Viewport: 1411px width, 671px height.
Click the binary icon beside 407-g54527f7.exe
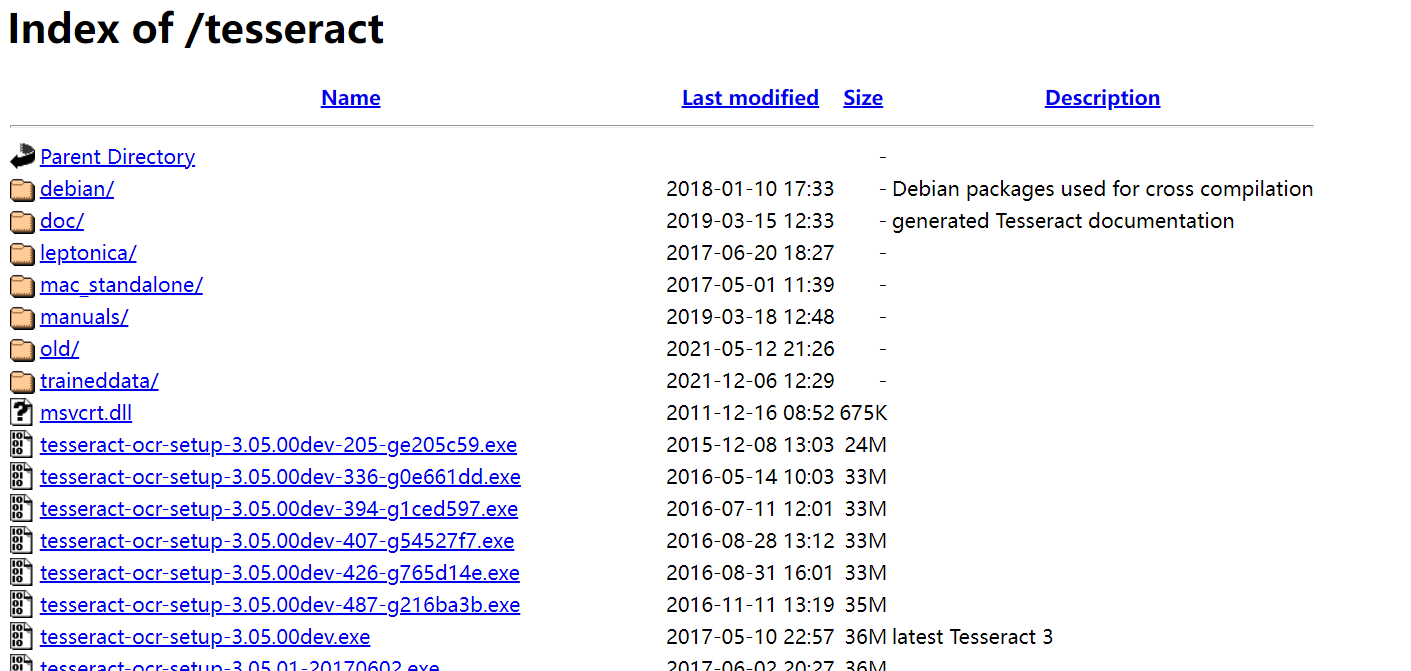[x=22, y=541]
